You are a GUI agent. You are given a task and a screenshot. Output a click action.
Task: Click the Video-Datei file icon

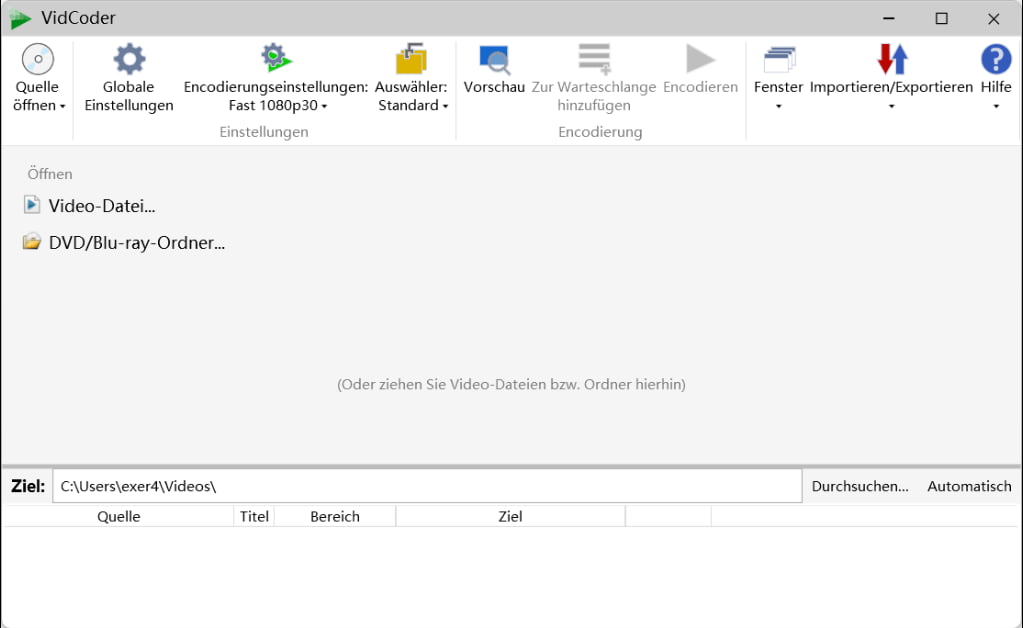[31, 205]
